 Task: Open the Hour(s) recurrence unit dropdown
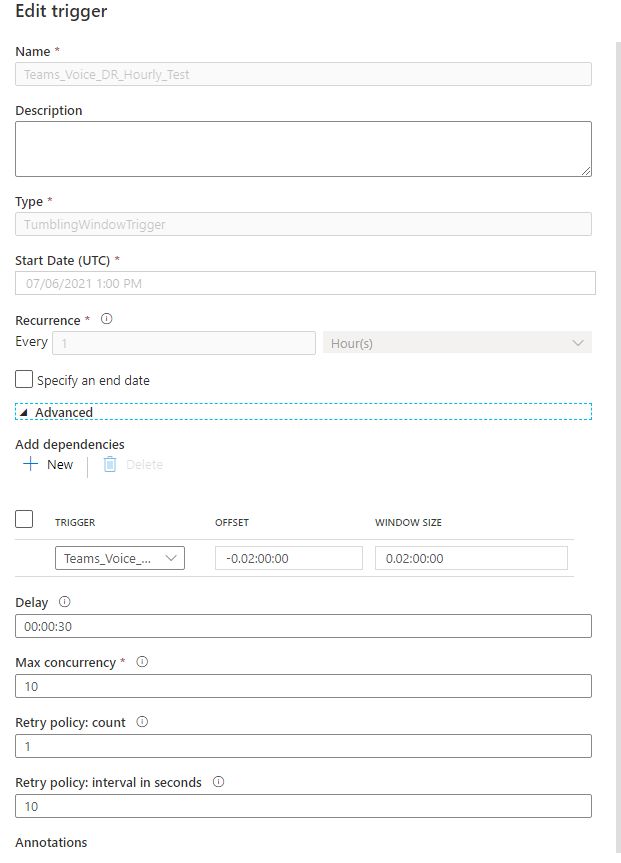pyautogui.click(x=457, y=343)
